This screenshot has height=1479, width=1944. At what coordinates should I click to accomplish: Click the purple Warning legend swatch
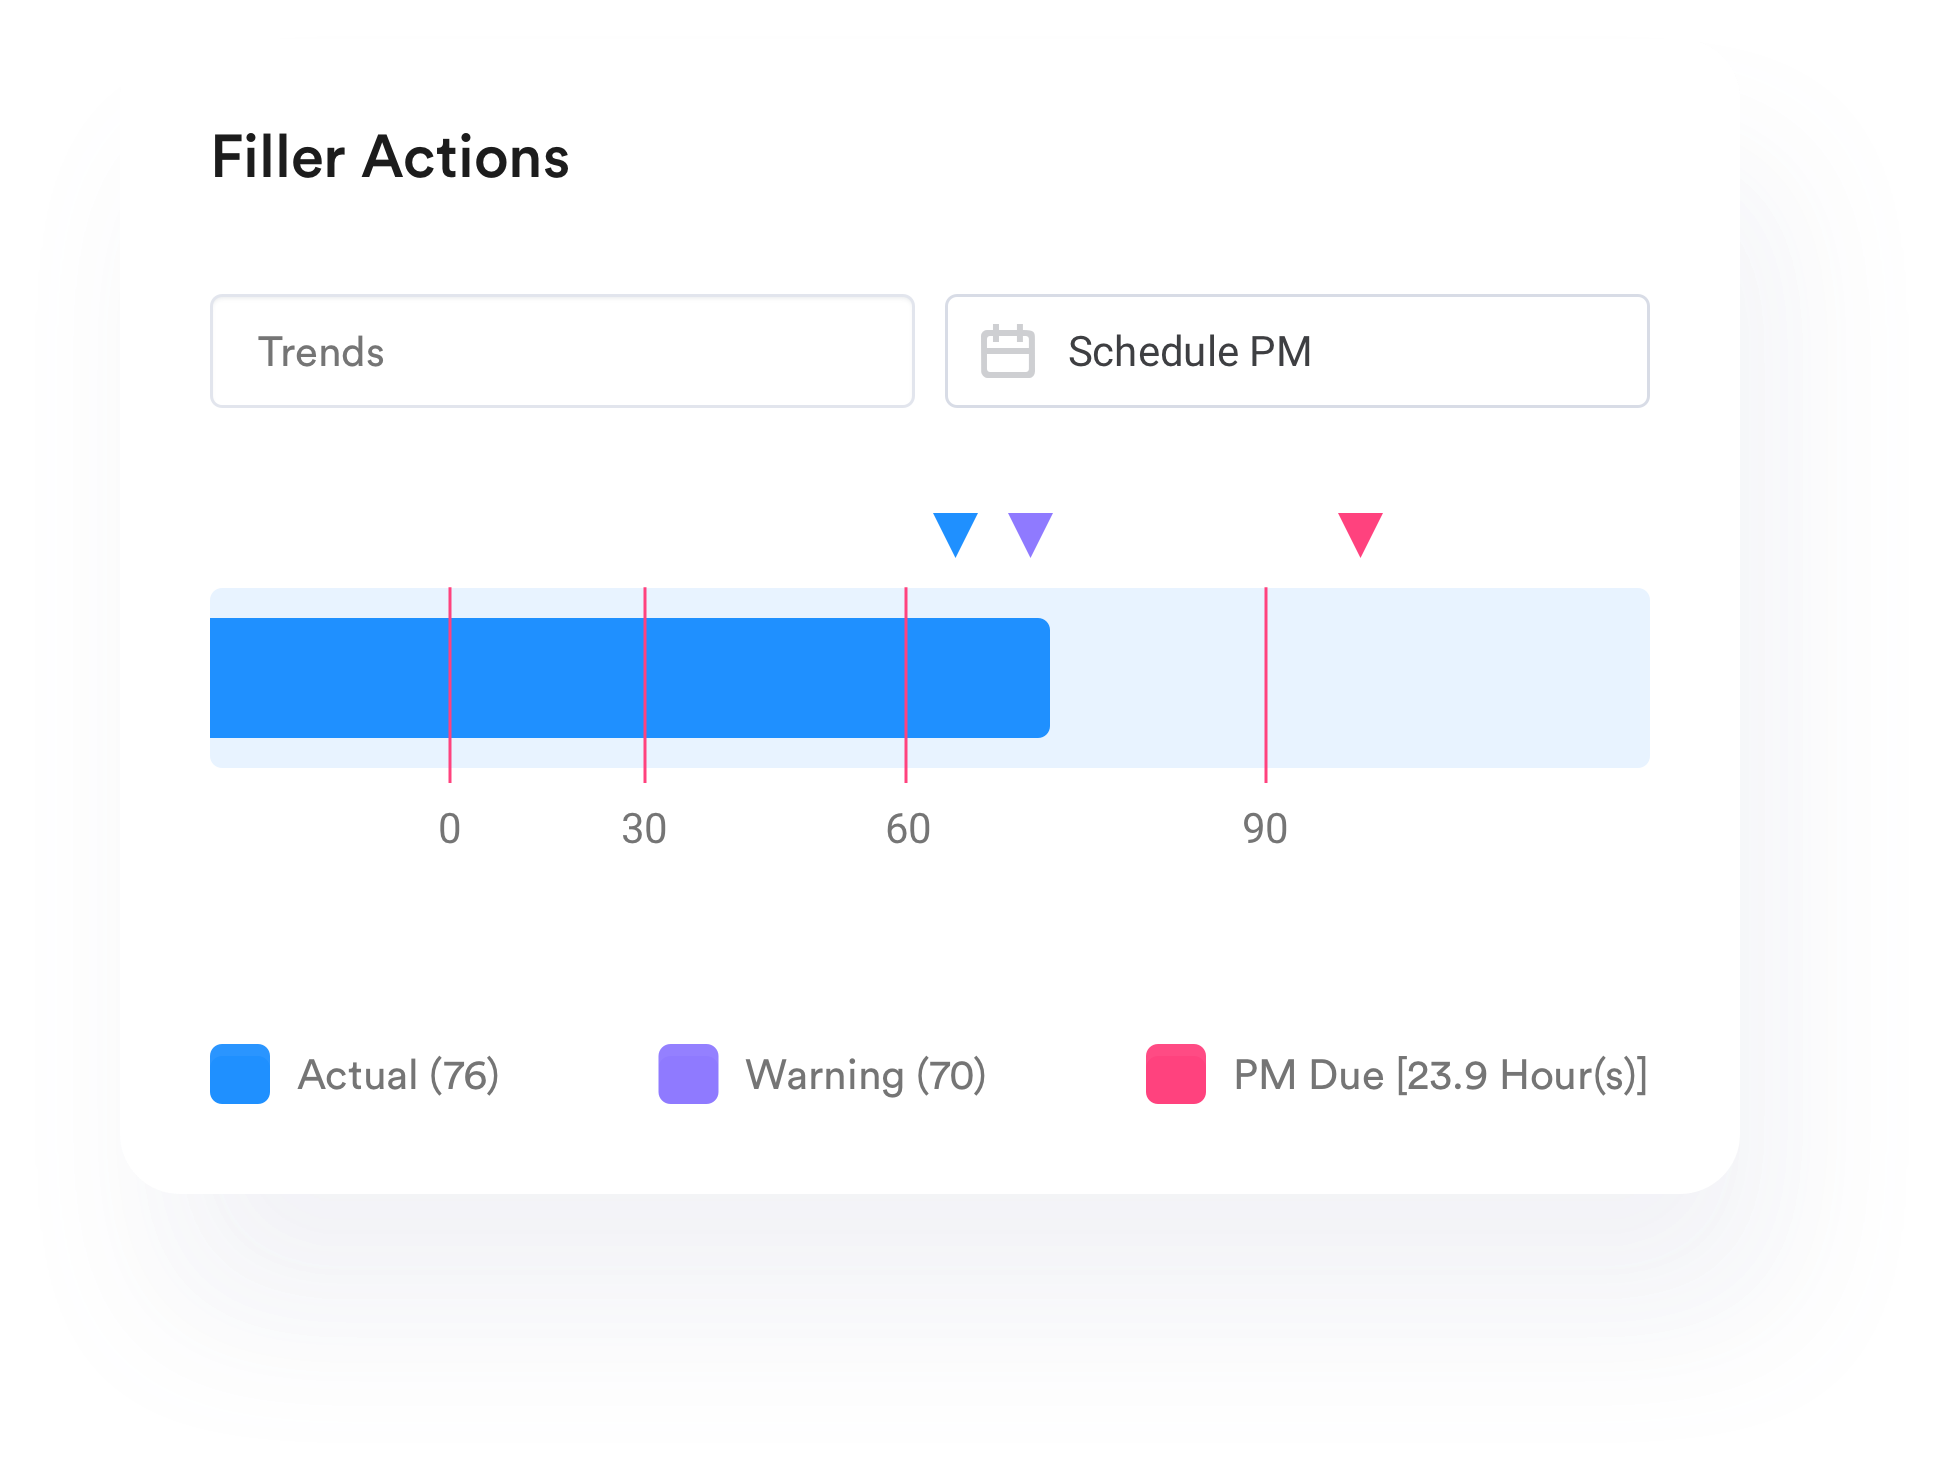[x=688, y=1074]
